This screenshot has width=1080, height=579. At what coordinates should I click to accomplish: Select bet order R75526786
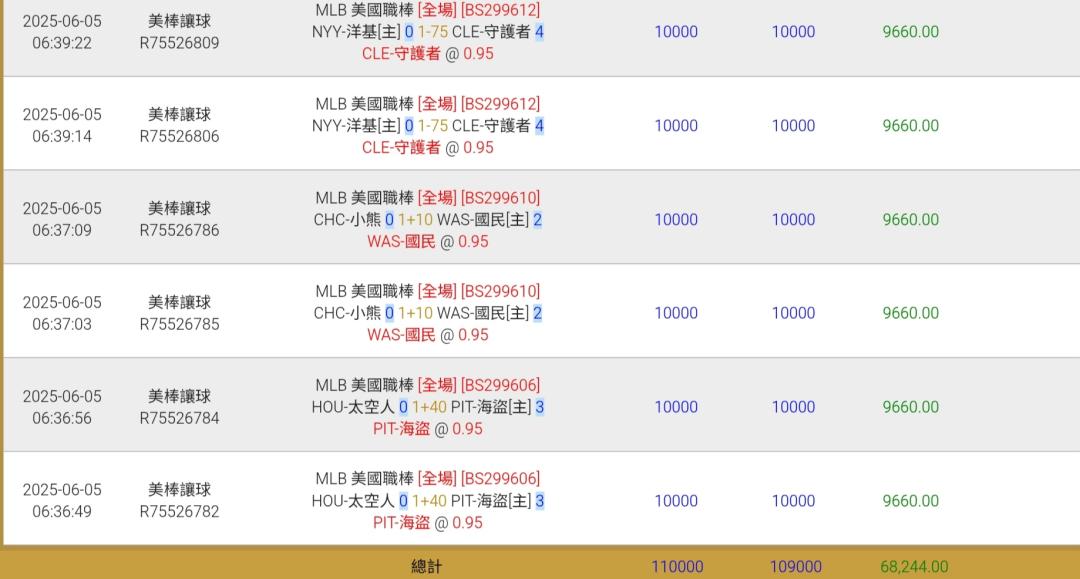(179, 230)
